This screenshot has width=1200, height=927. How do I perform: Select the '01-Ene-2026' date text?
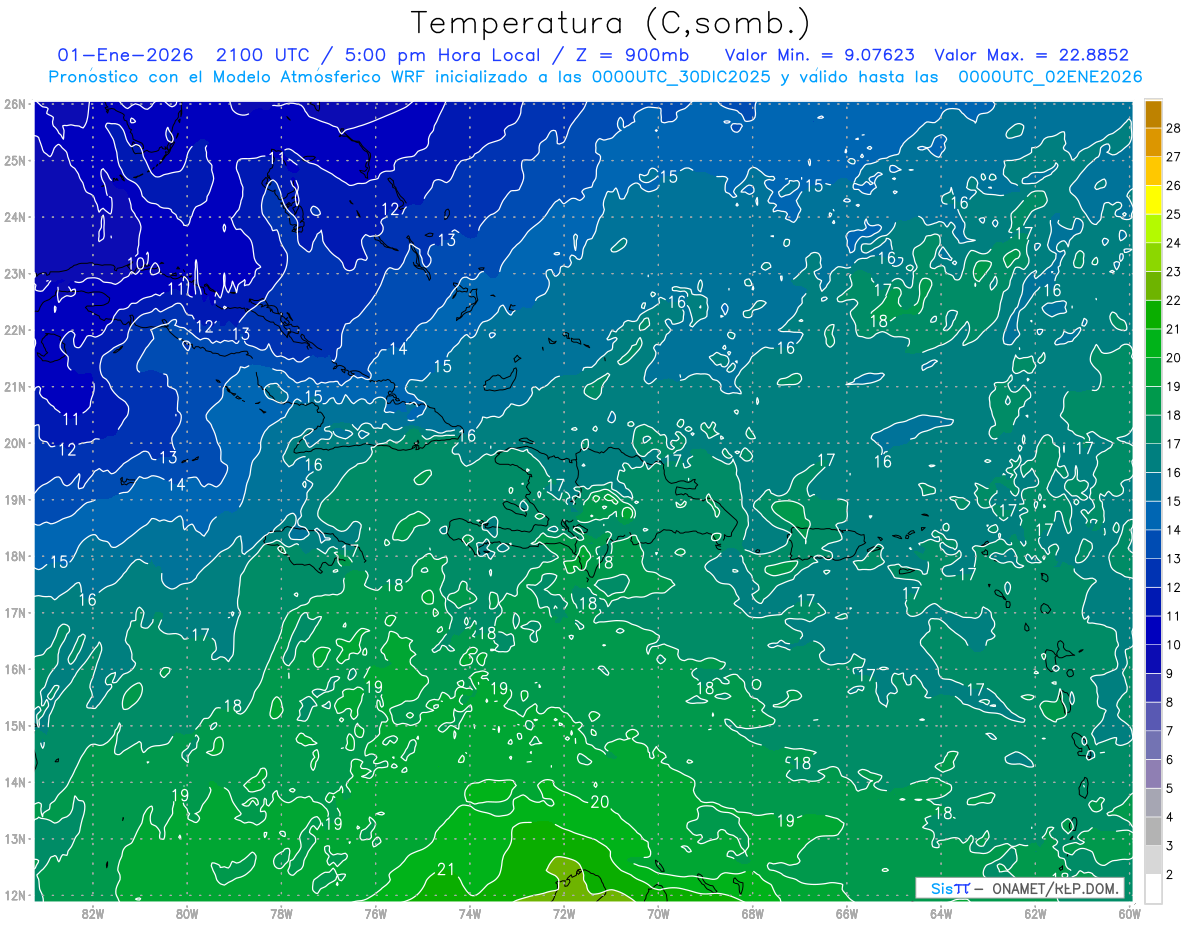coord(127,56)
